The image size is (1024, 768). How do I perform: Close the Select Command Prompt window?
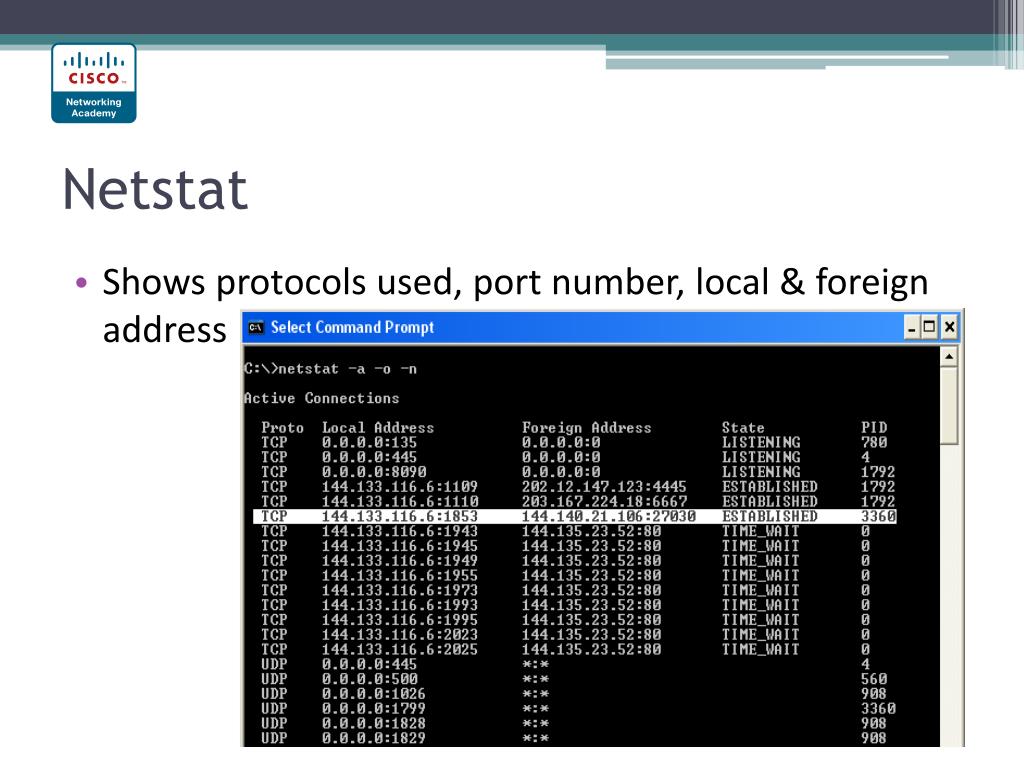950,327
